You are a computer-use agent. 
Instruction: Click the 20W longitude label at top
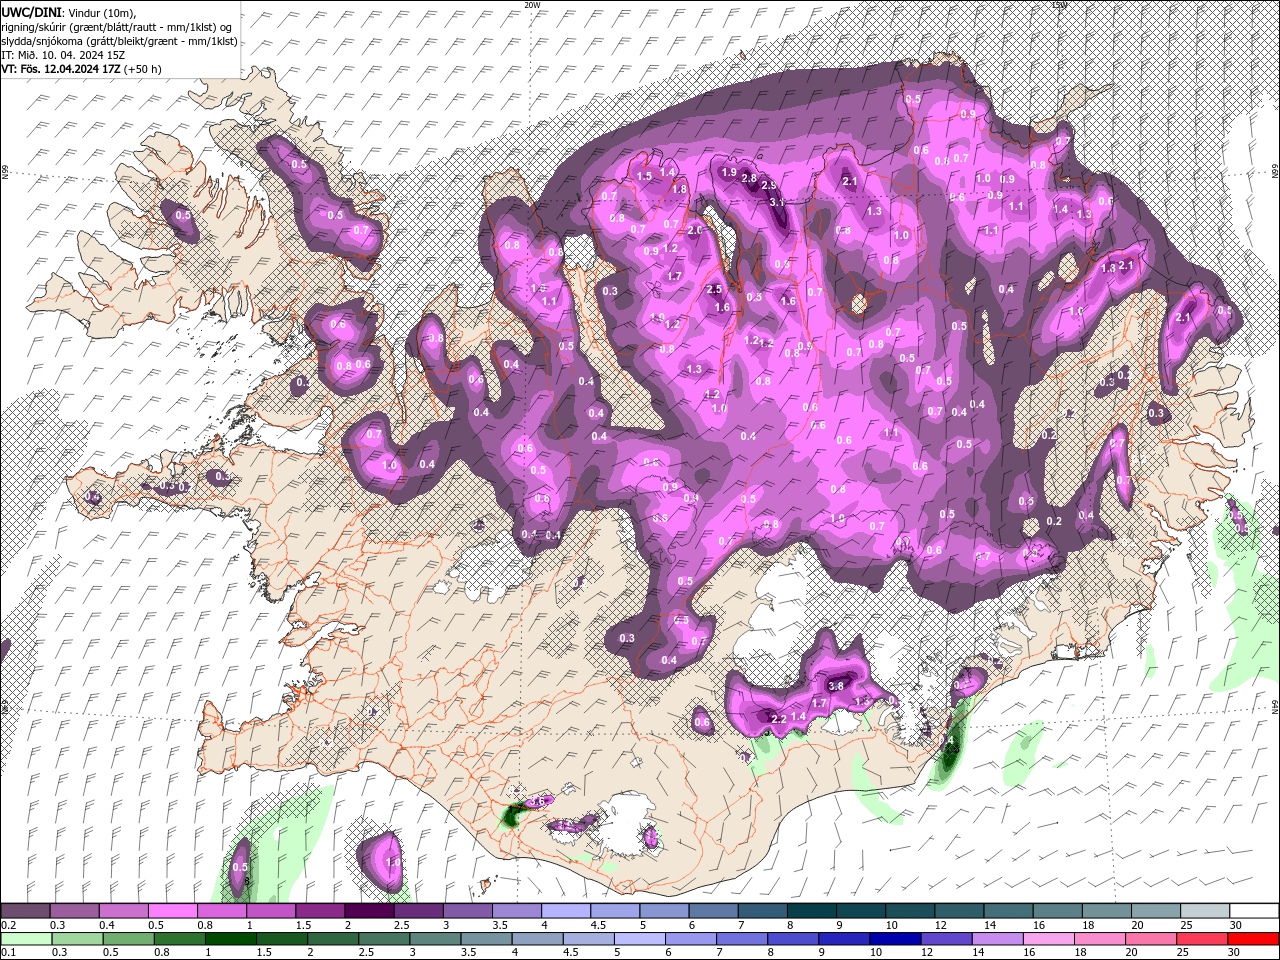532,5
